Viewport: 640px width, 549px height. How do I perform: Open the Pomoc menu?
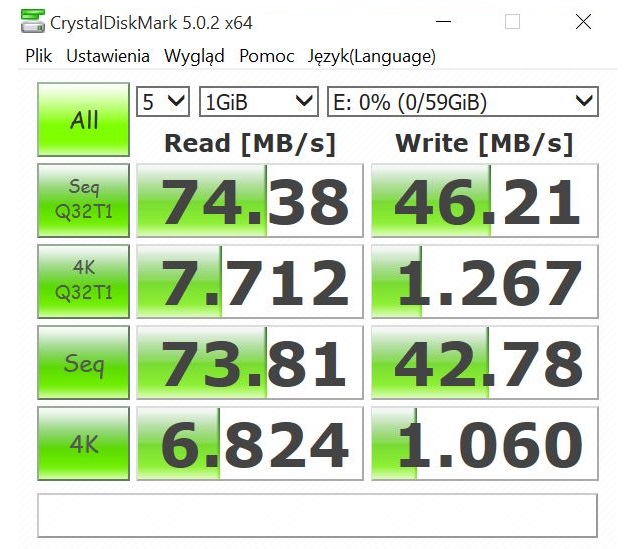(x=267, y=56)
